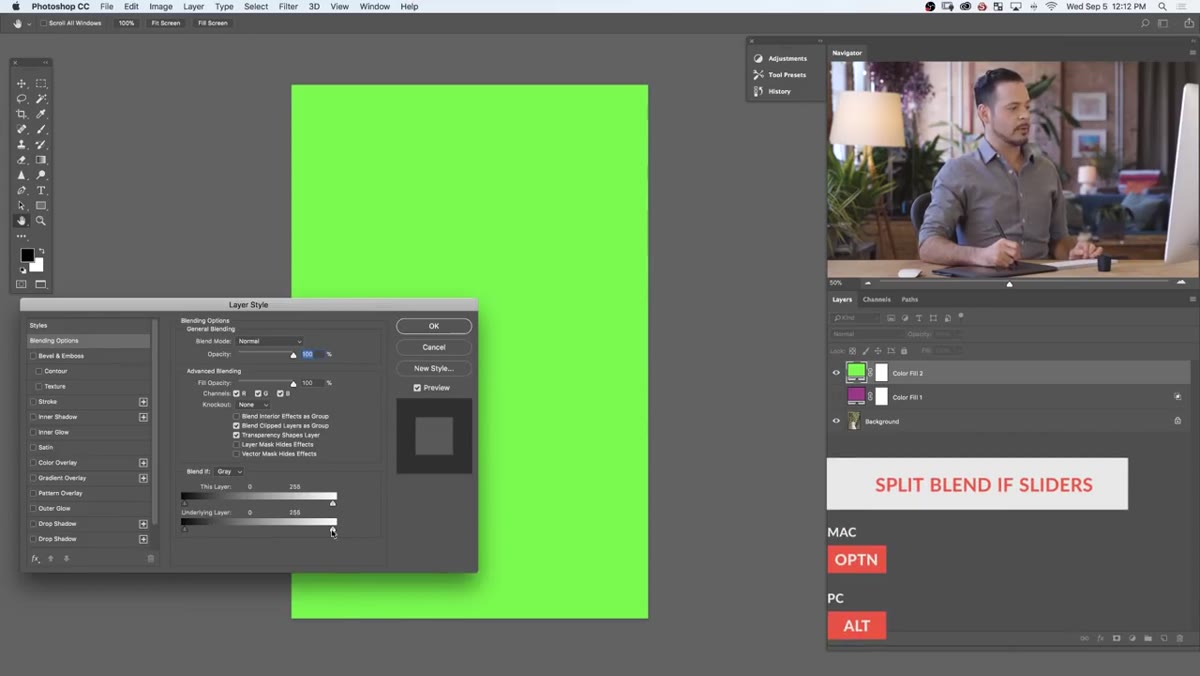The image size is (1200, 676).
Task: Check Blend Interior Effects as Group
Action: tap(237, 416)
